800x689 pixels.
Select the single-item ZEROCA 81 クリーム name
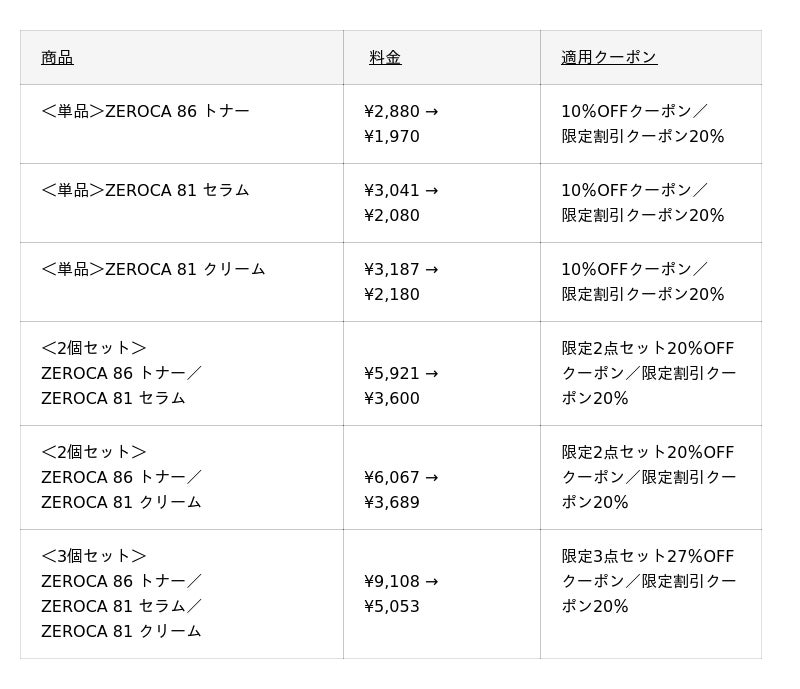[153, 269]
